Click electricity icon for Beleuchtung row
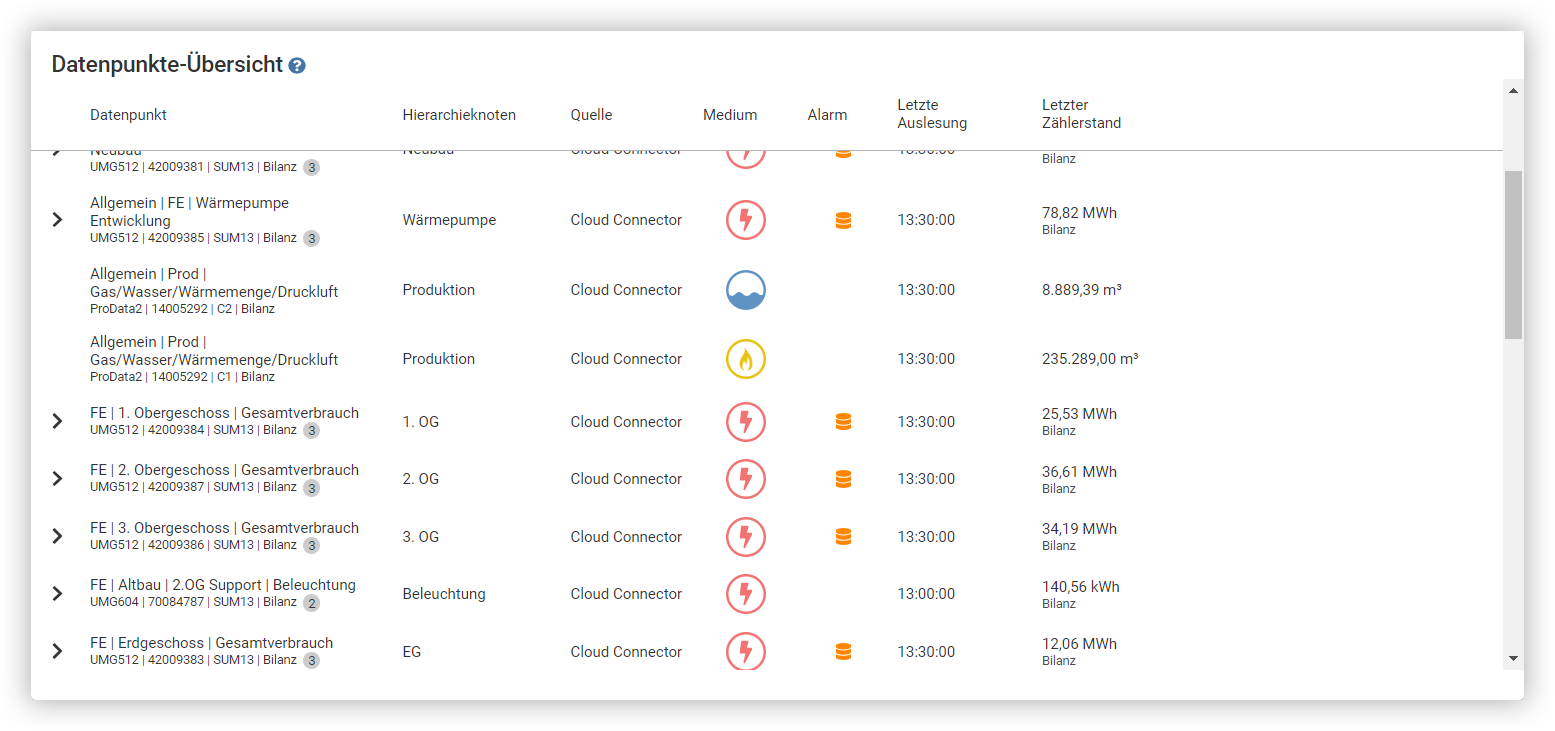1555x731 pixels. click(745, 594)
